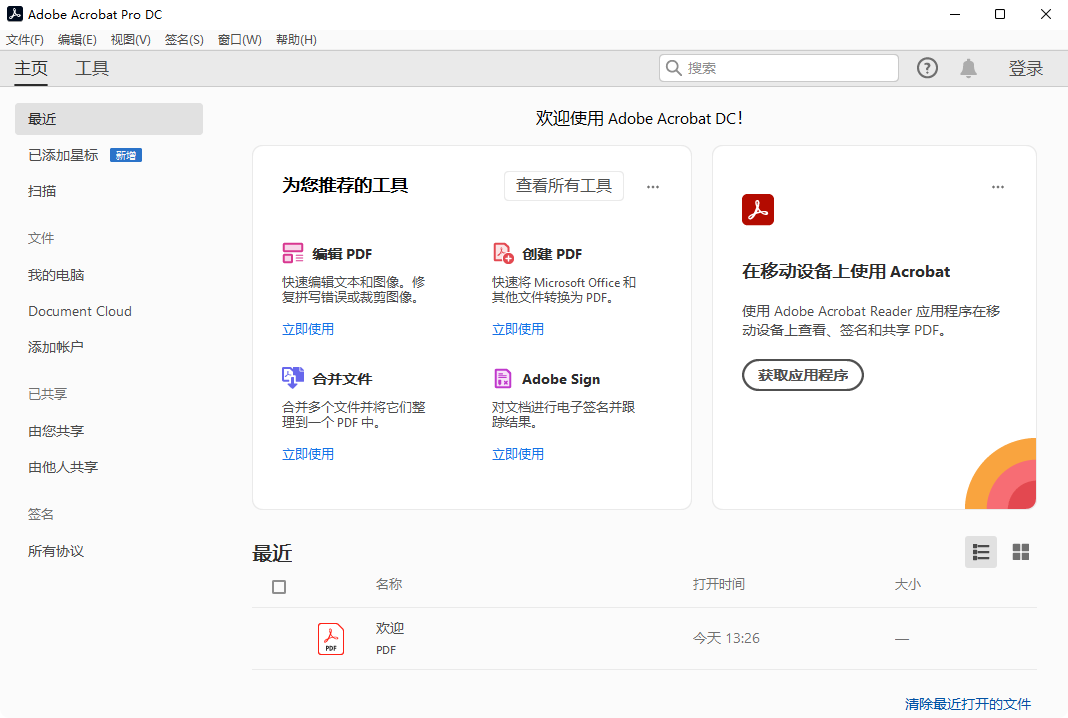Image resolution: width=1068 pixels, height=718 pixels.
Task: Click the search magnifier icon
Action: (674, 68)
